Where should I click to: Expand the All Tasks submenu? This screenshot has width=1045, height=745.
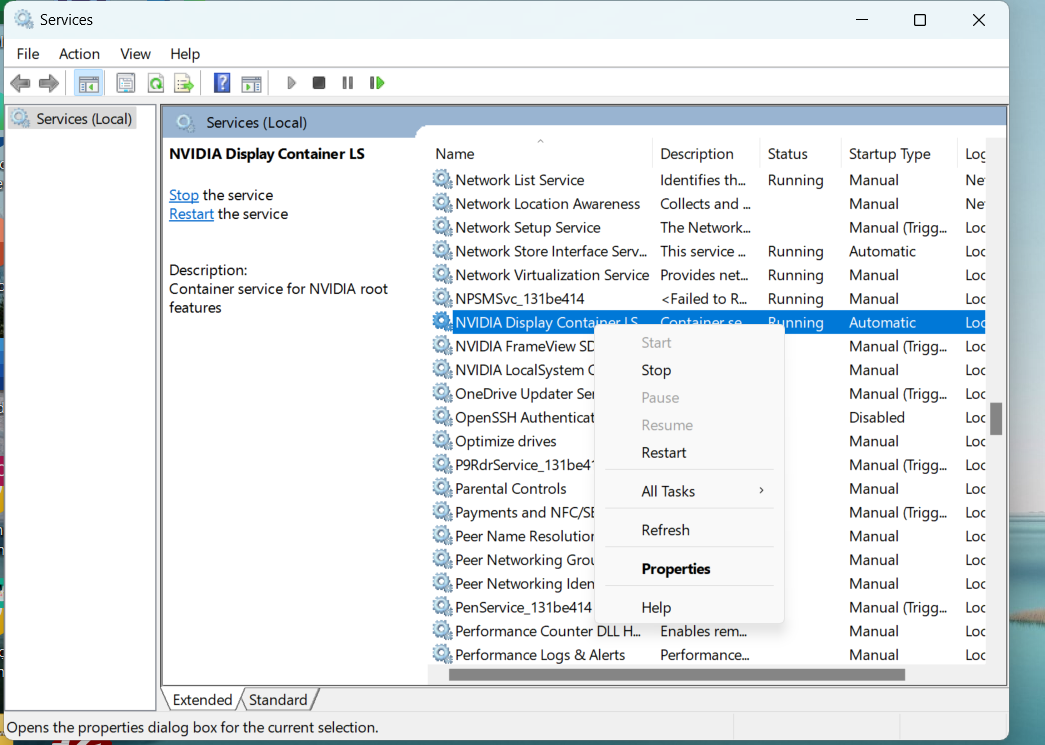tap(668, 491)
